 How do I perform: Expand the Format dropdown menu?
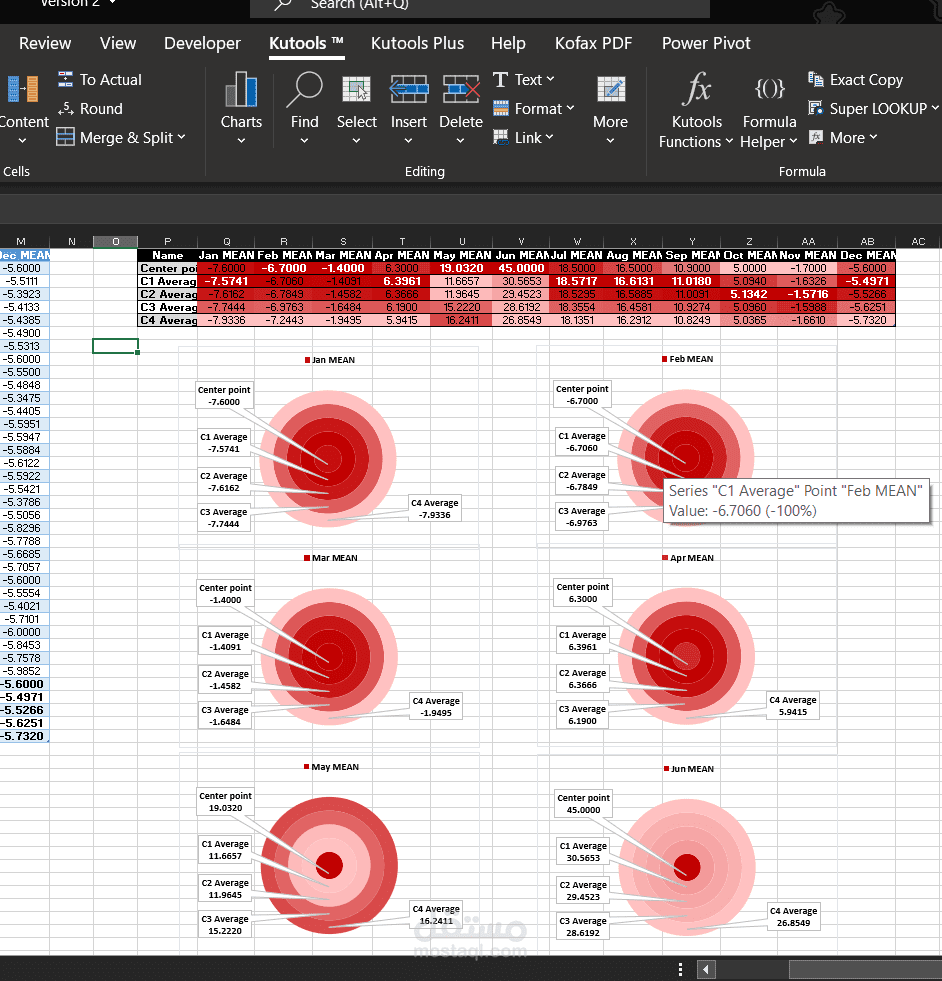tap(534, 108)
